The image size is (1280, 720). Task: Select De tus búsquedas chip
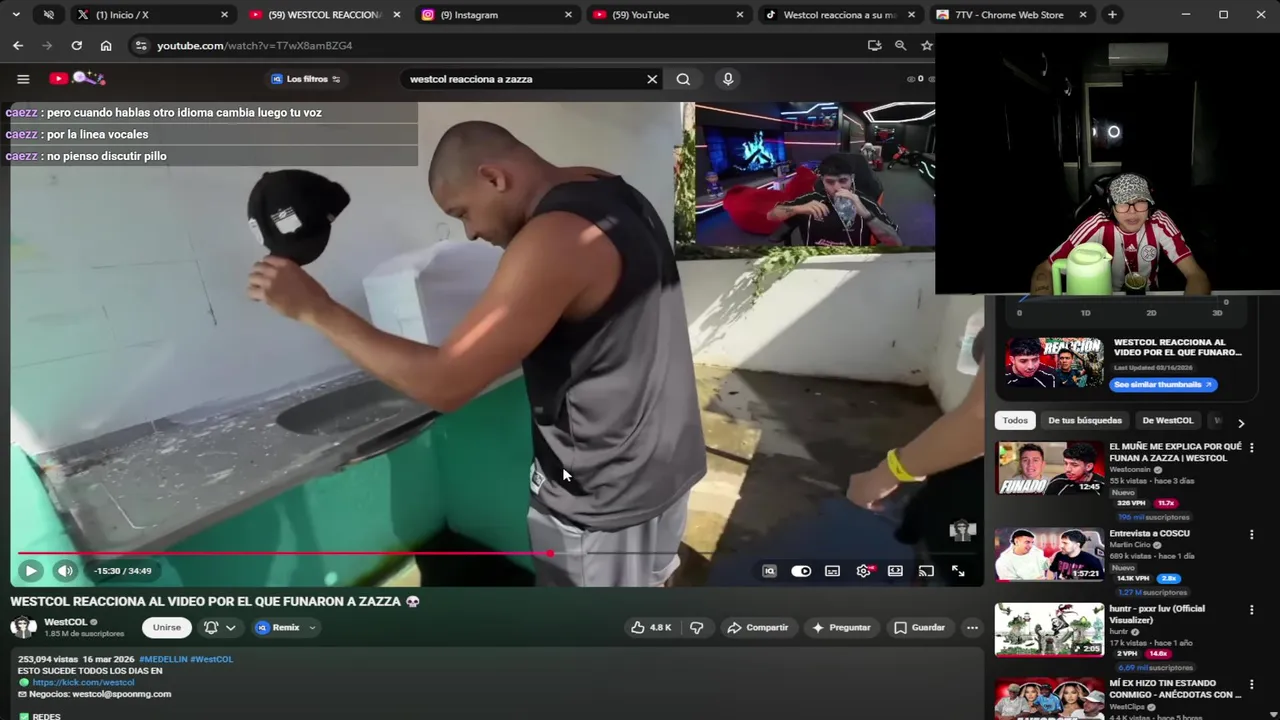point(1085,421)
